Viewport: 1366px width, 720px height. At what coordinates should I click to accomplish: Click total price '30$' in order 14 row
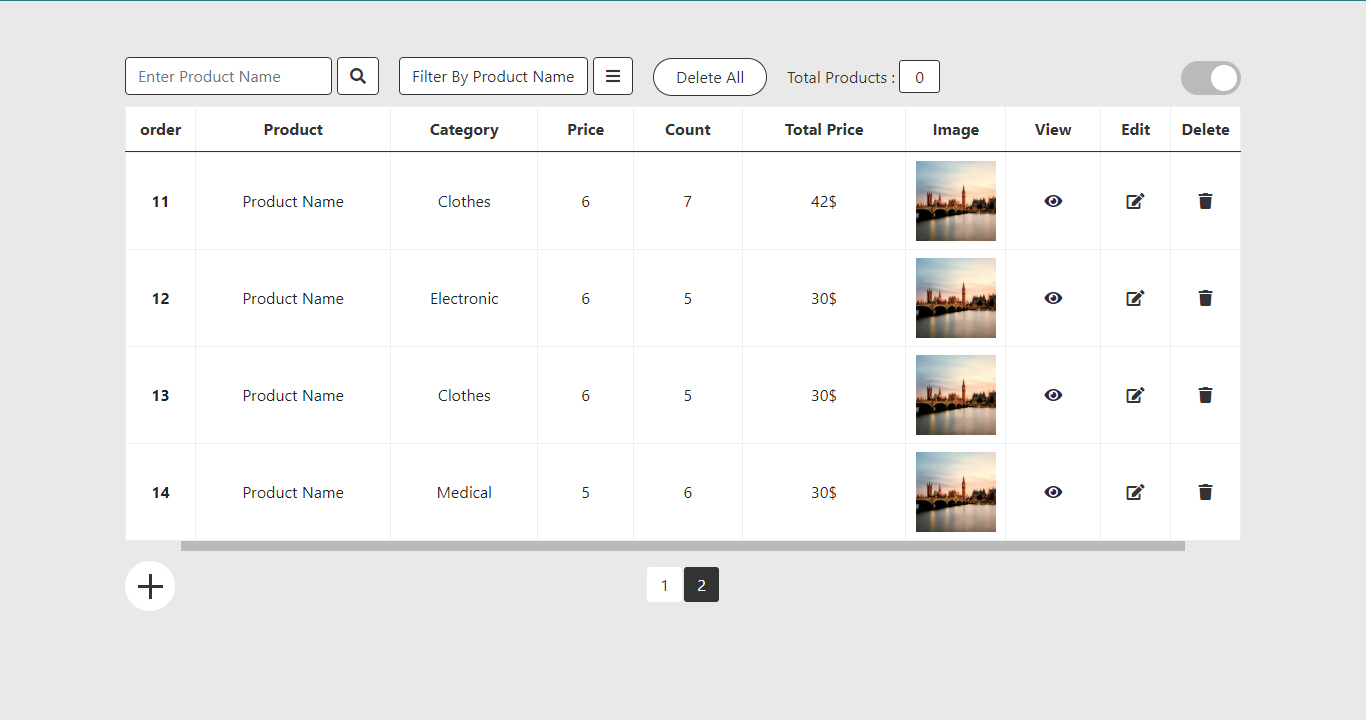tap(824, 492)
